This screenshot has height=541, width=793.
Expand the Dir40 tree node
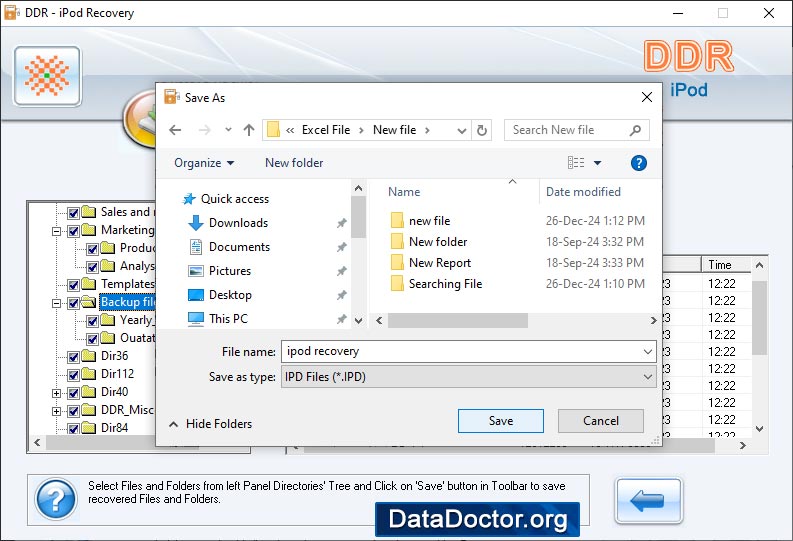[57, 393]
